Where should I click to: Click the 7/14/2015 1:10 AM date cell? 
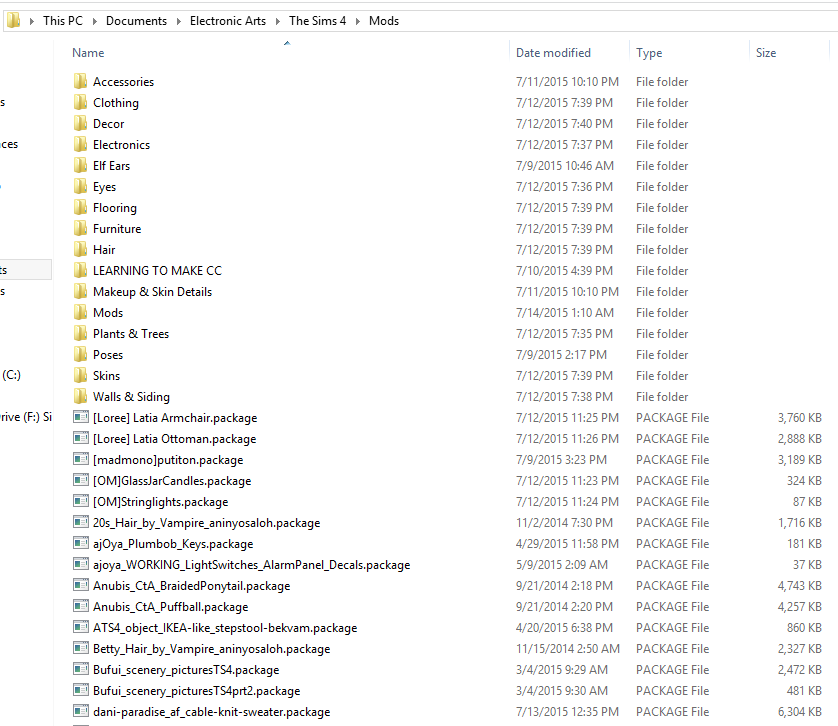564,312
